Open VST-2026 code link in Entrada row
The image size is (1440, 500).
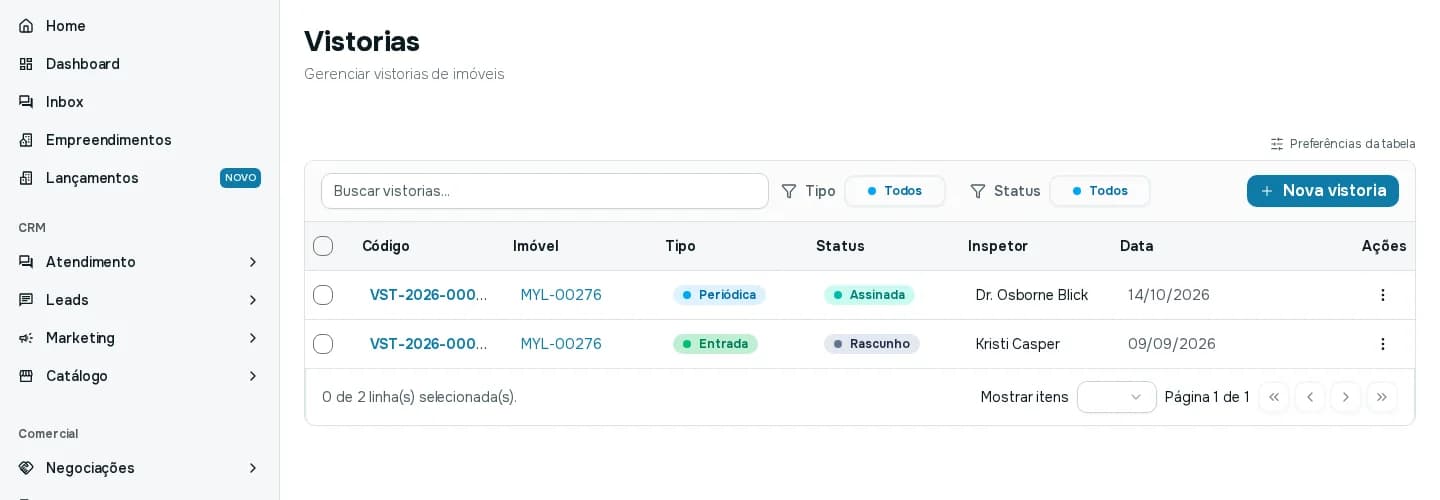coord(428,344)
